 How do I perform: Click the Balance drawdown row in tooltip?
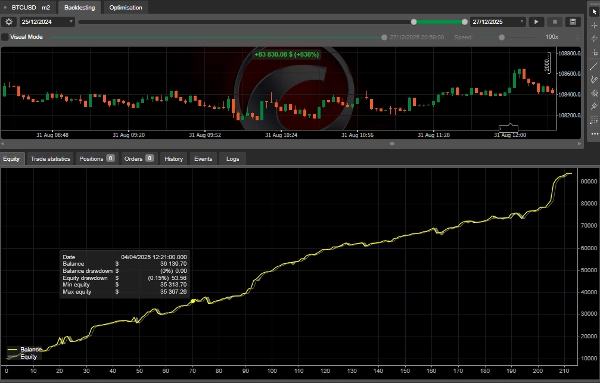point(124,271)
